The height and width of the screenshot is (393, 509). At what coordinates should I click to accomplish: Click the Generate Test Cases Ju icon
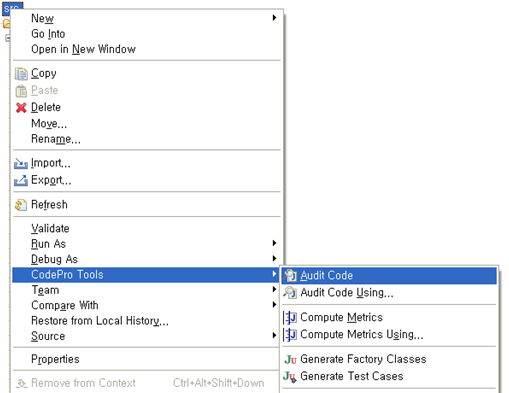tap(290, 377)
